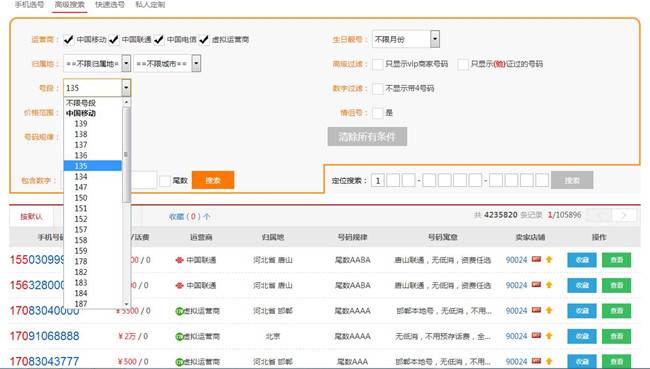Uncheck the 中国移动 operator checkbox

[68, 39]
